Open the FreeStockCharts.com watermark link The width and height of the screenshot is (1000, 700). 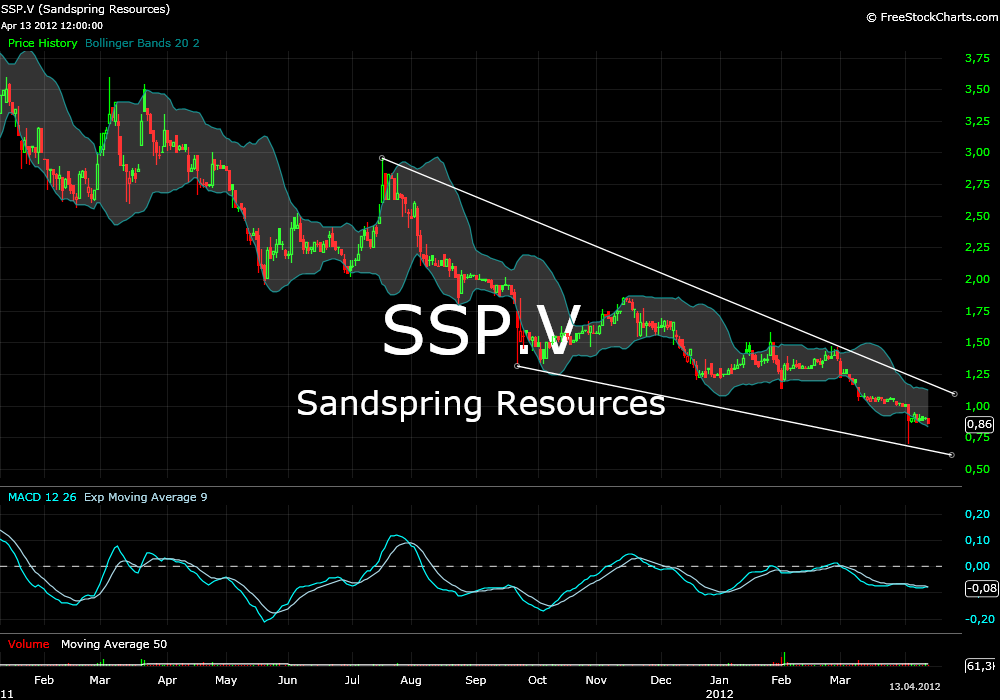tap(932, 17)
